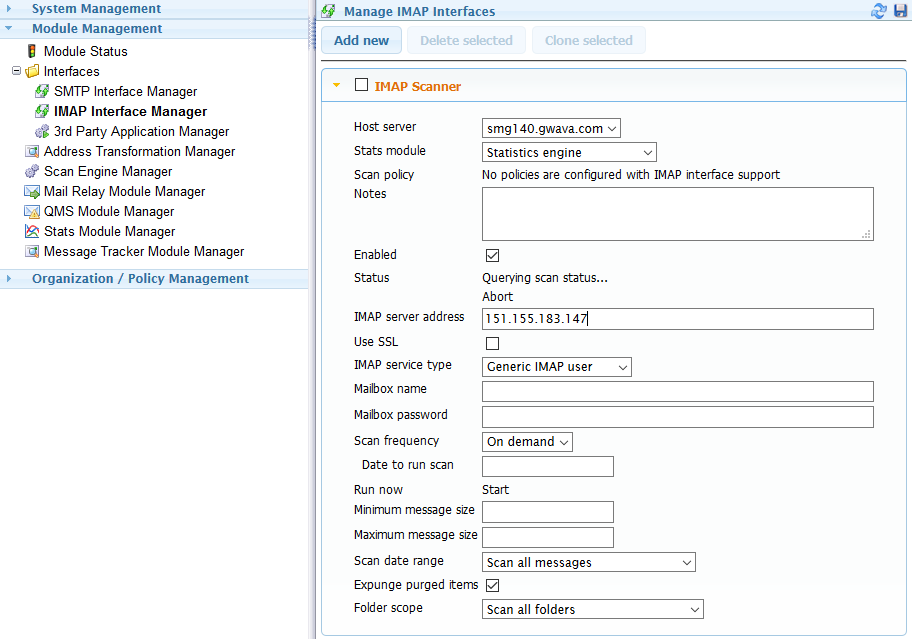Click the Mail Relay Module Manager icon

(32, 192)
